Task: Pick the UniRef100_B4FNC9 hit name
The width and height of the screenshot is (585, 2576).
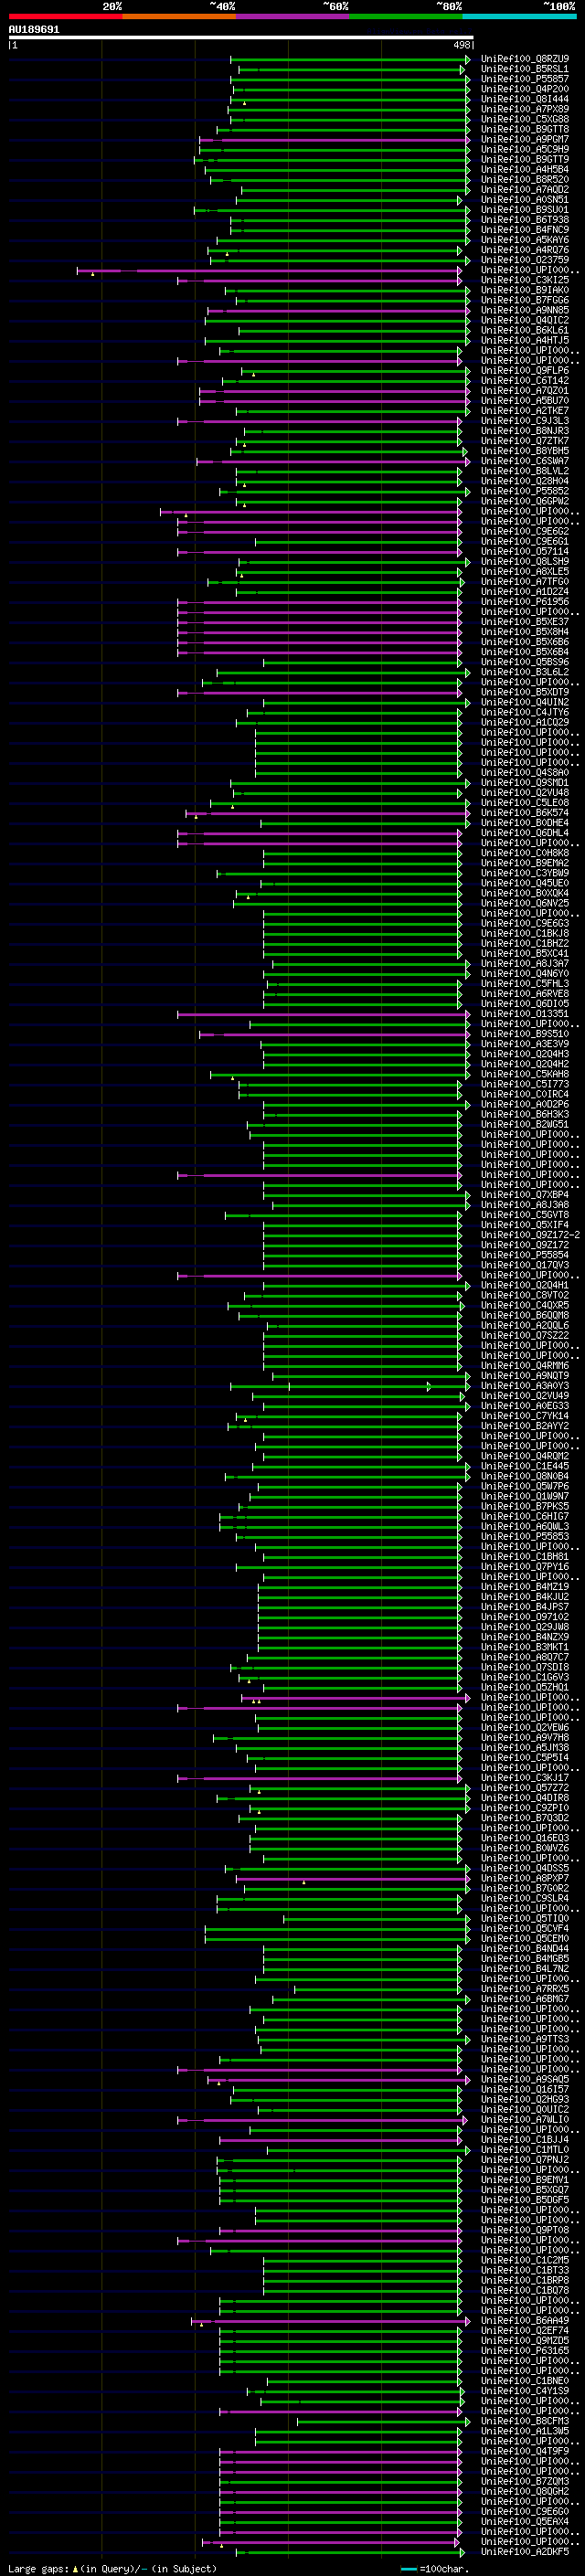Action: 524,230
